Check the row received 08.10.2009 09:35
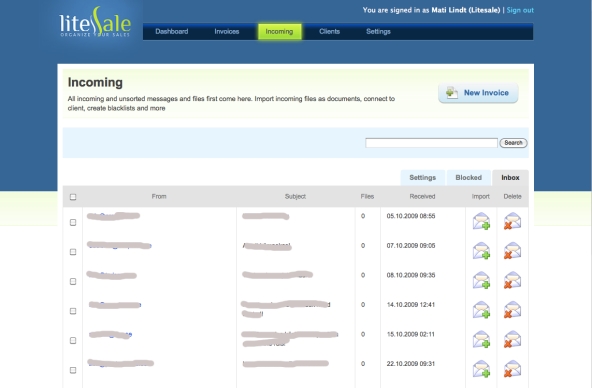This screenshot has height=388, width=592. point(73,281)
